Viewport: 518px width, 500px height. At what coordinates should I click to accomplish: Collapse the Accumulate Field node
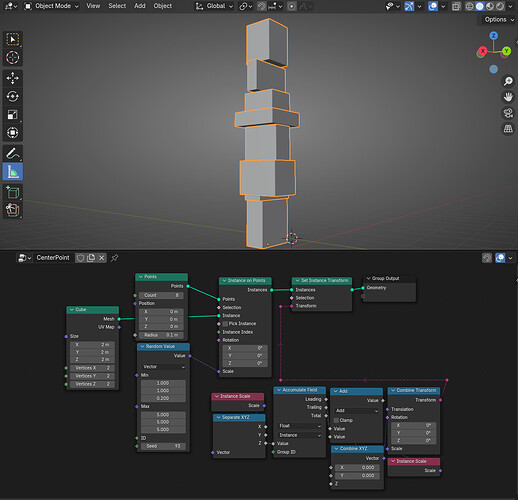click(x=279, y=390)
